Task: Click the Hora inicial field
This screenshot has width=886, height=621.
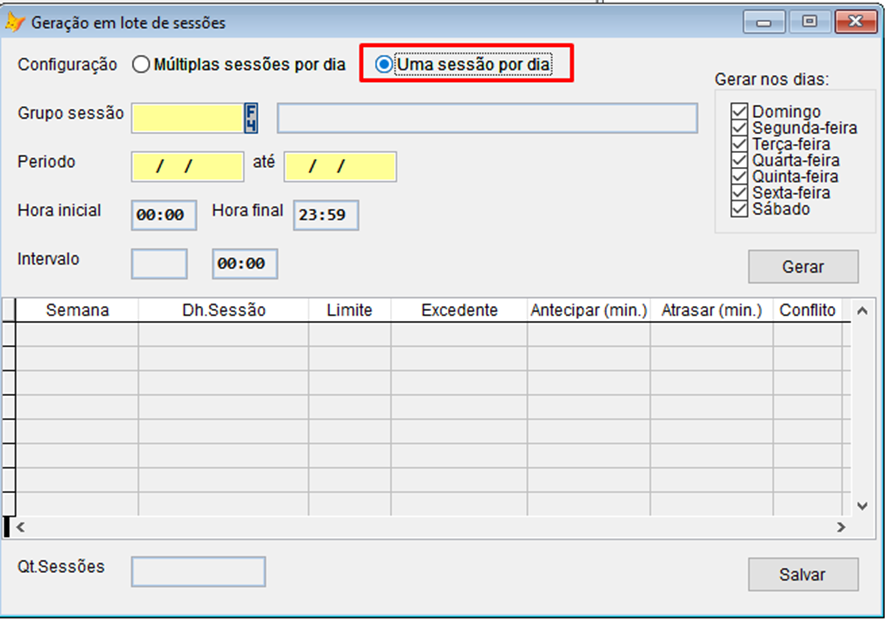Action: [164, 215]
